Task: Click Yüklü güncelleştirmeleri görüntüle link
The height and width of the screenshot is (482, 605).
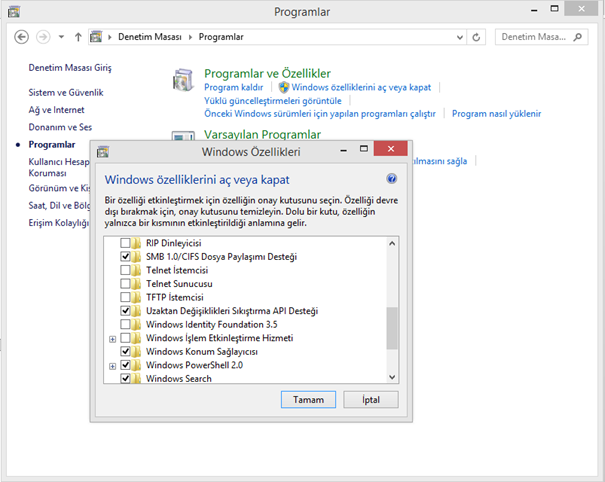Action: point(273,101)
